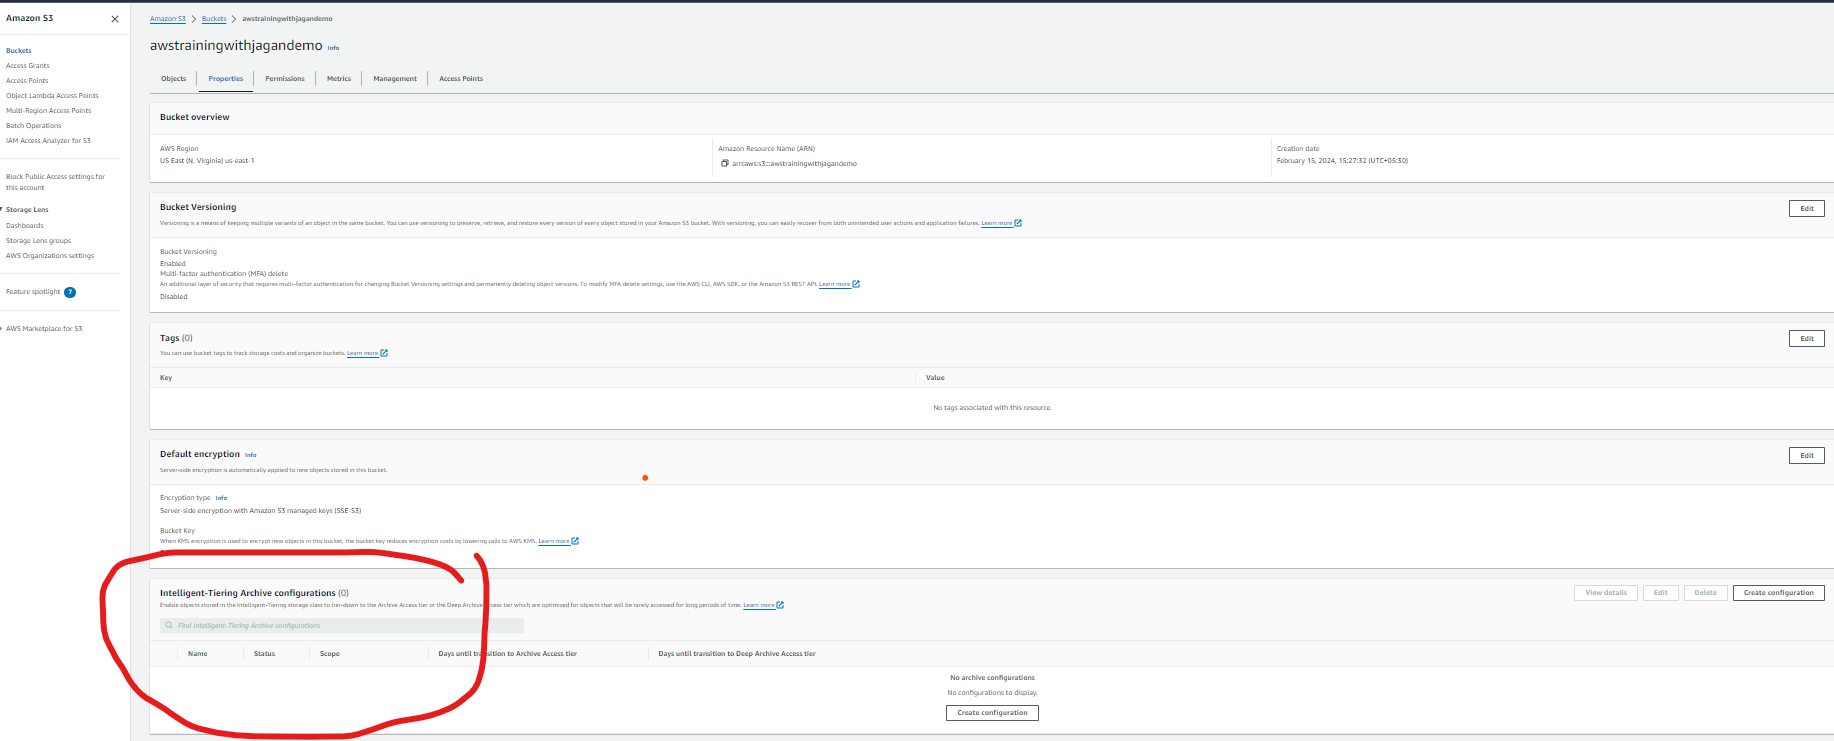This screenshot has height=741, width=1834.
Task: Click Edit button in Tags section
Action: [x=1806, y=338]
